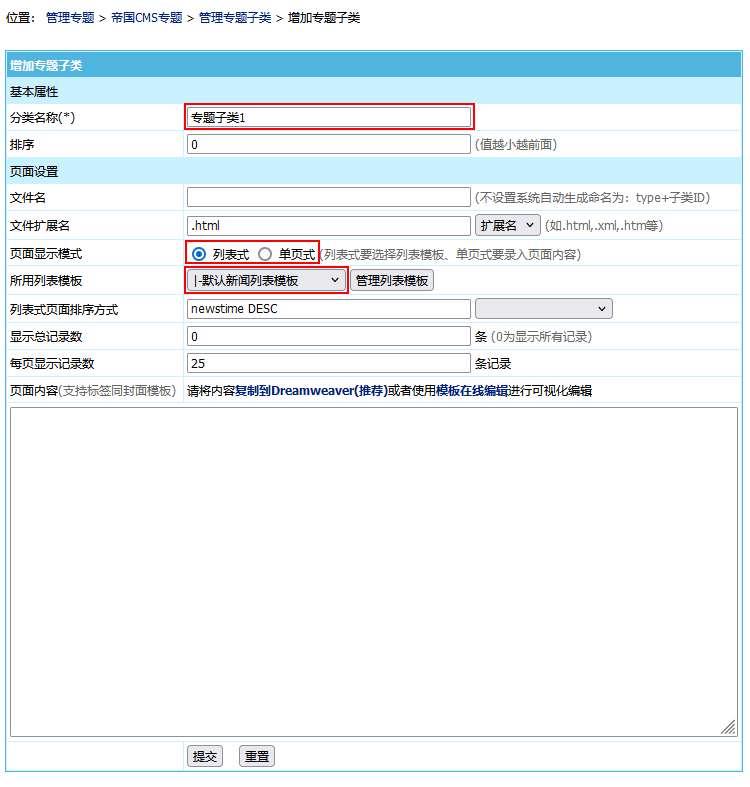Go to 管理专题子类 breadcrumb link
The height and width of the screenshot is (787, 750).
click(234, 18)
